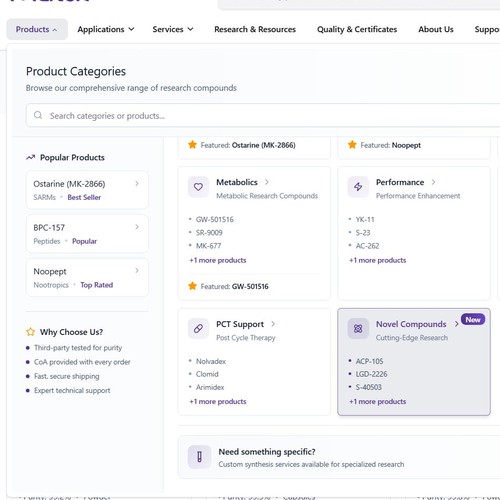The height and width of the screenshot is (500, 500).
Task: Expand the Services dropdown
Action: click(173, 29)
